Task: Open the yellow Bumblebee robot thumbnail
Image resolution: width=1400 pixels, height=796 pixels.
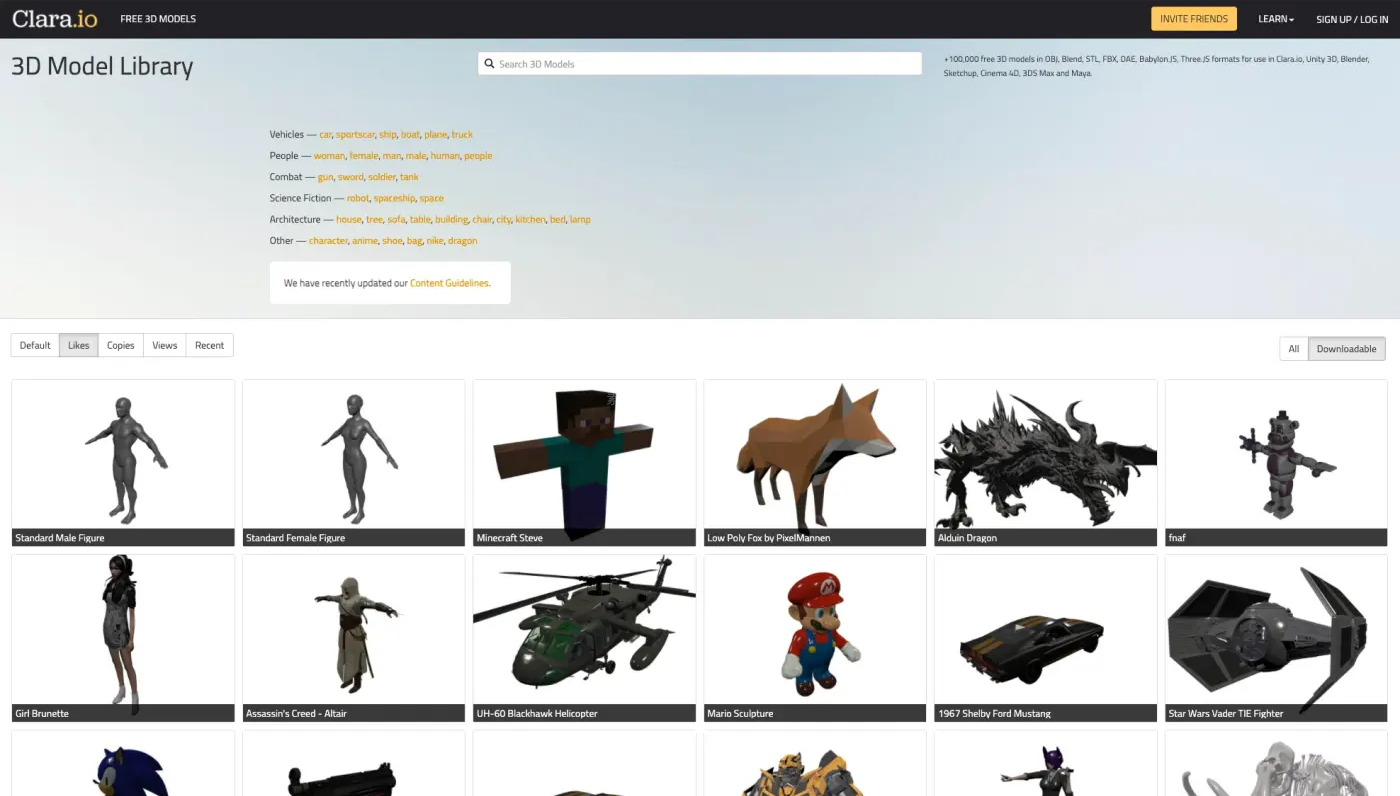Action: [x=815, y=764]
